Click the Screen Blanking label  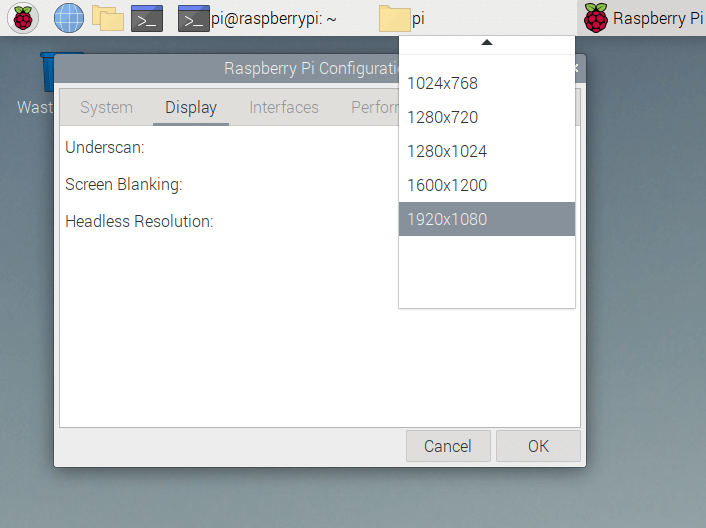pos(123,185)
